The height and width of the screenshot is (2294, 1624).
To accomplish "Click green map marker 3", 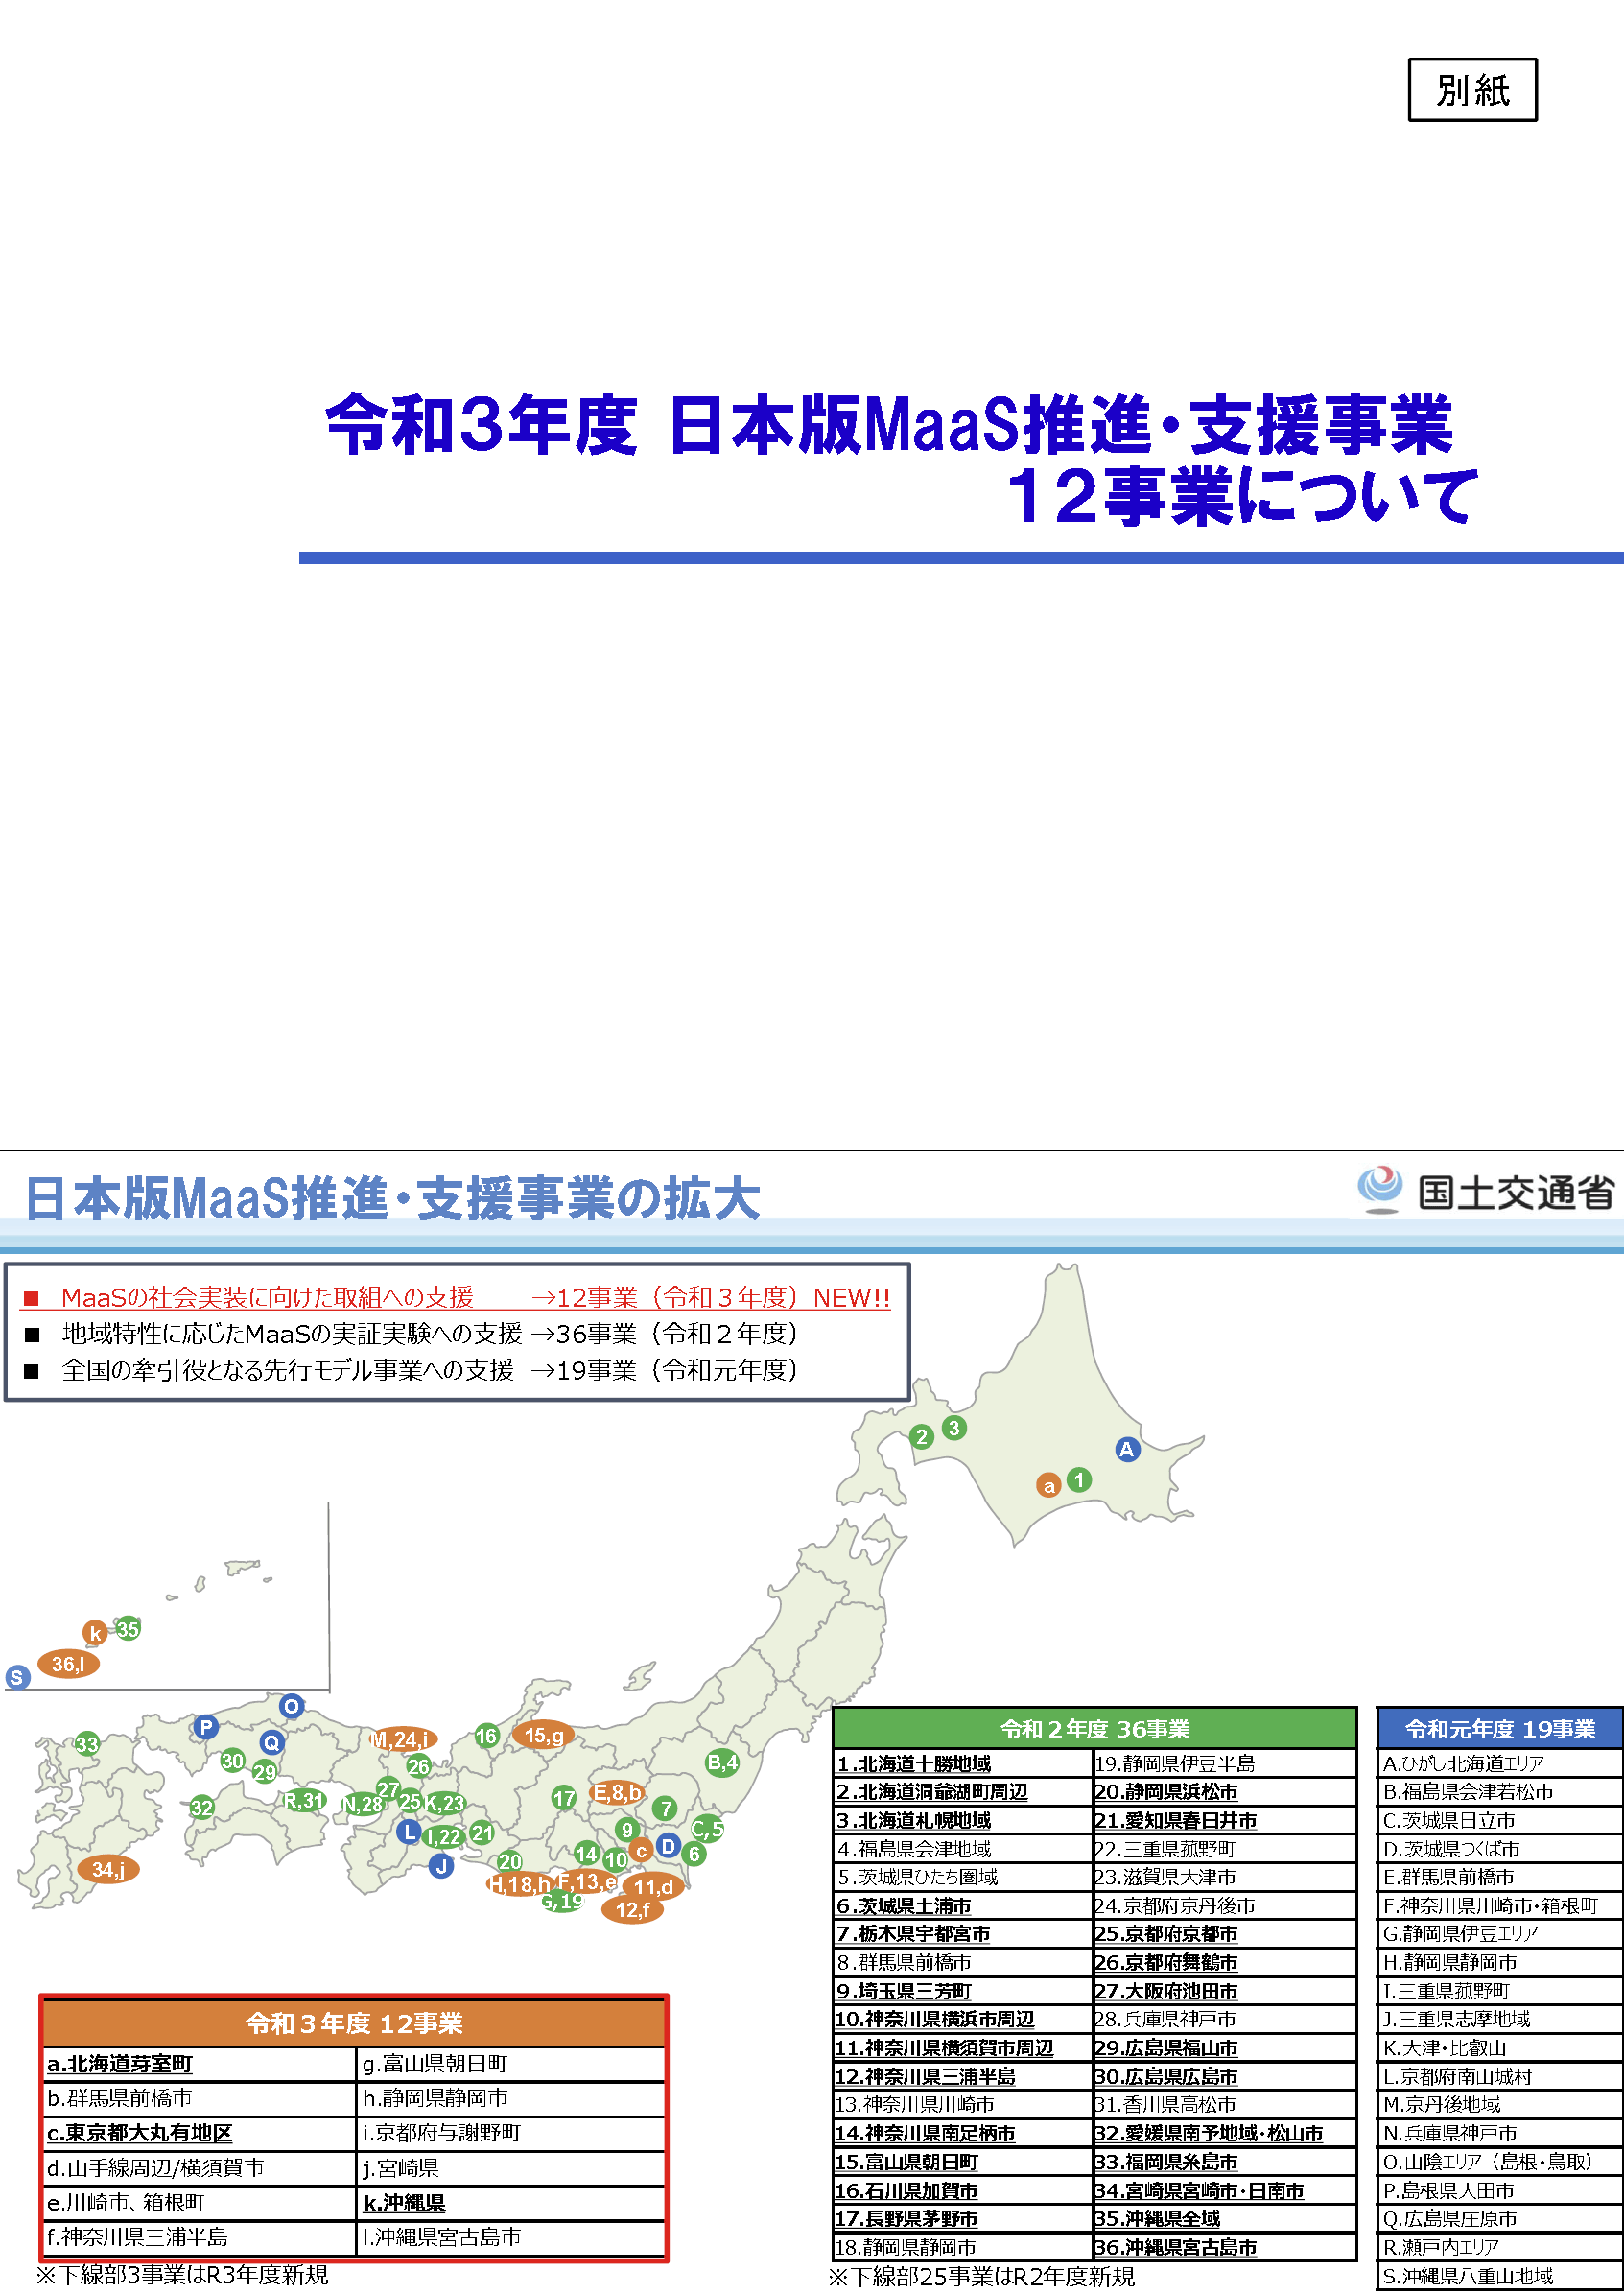I will (x=954, y=1428).
